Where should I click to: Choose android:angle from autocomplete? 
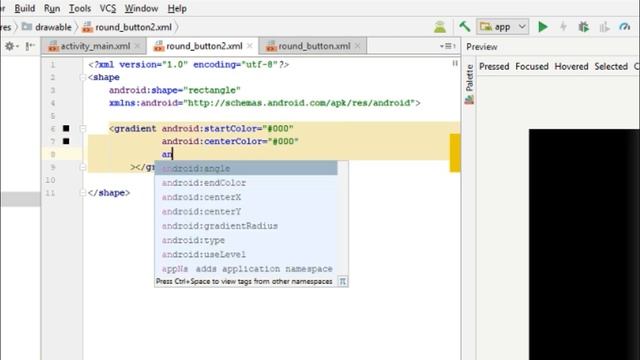pos(246,168)
